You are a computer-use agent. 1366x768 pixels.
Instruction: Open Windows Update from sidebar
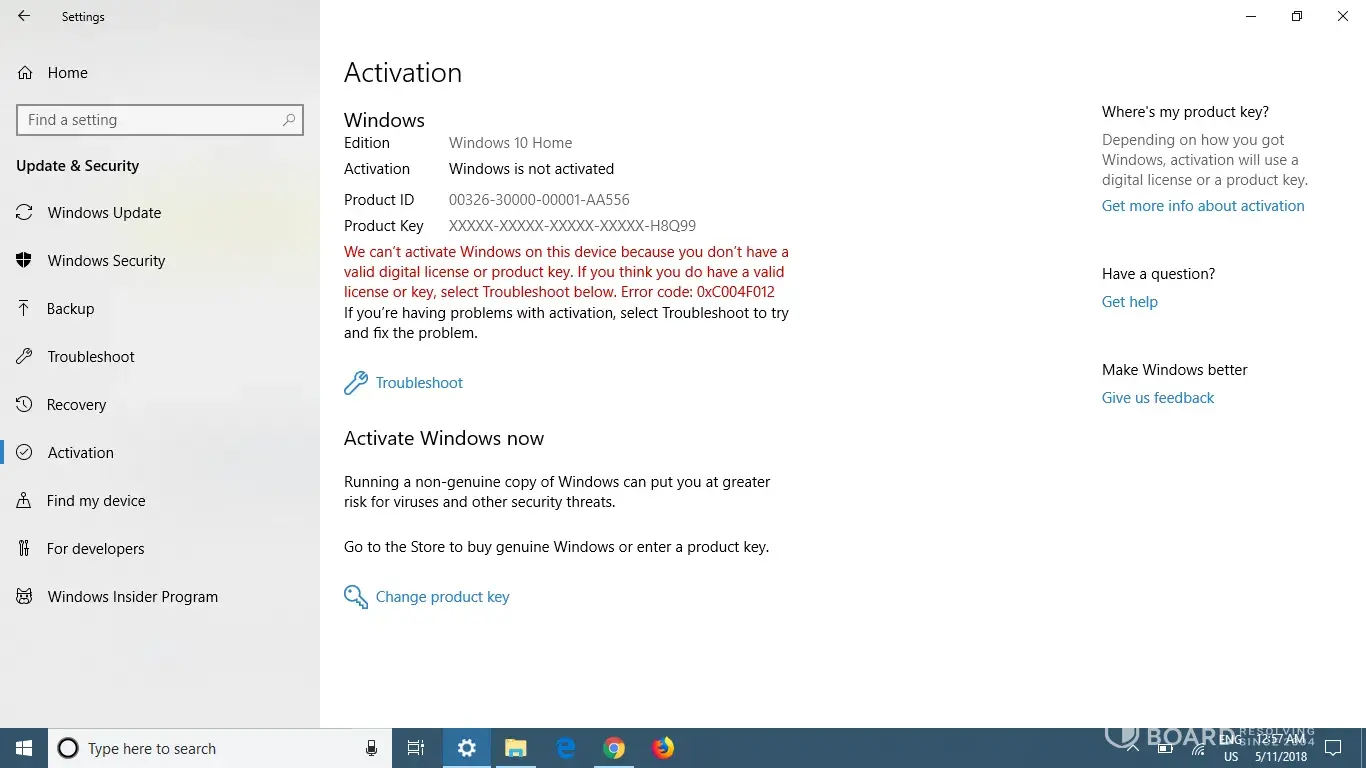(104, 213)
